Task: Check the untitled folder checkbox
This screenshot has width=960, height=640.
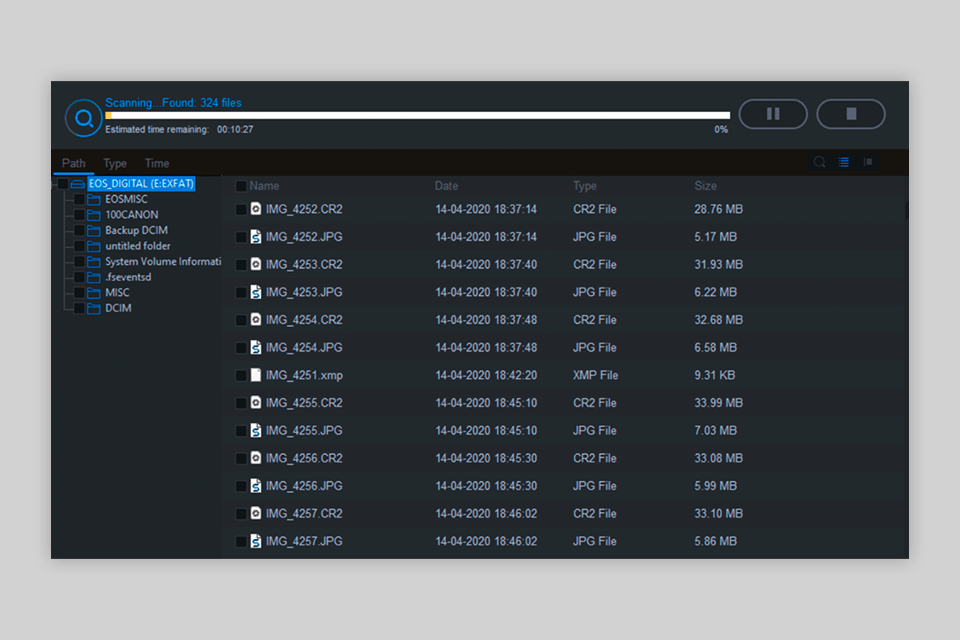Action: point(79,246)
